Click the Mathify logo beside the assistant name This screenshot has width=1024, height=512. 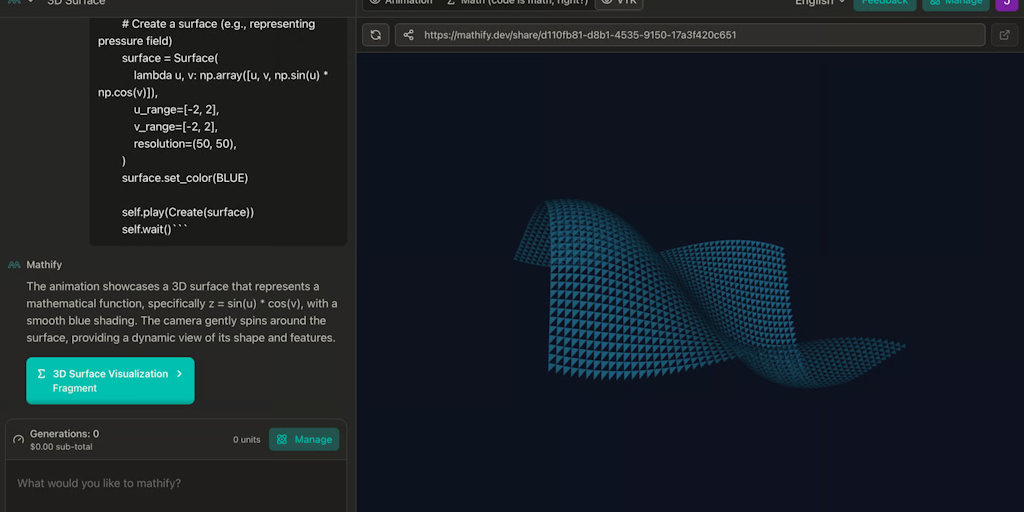click(14, 265)
